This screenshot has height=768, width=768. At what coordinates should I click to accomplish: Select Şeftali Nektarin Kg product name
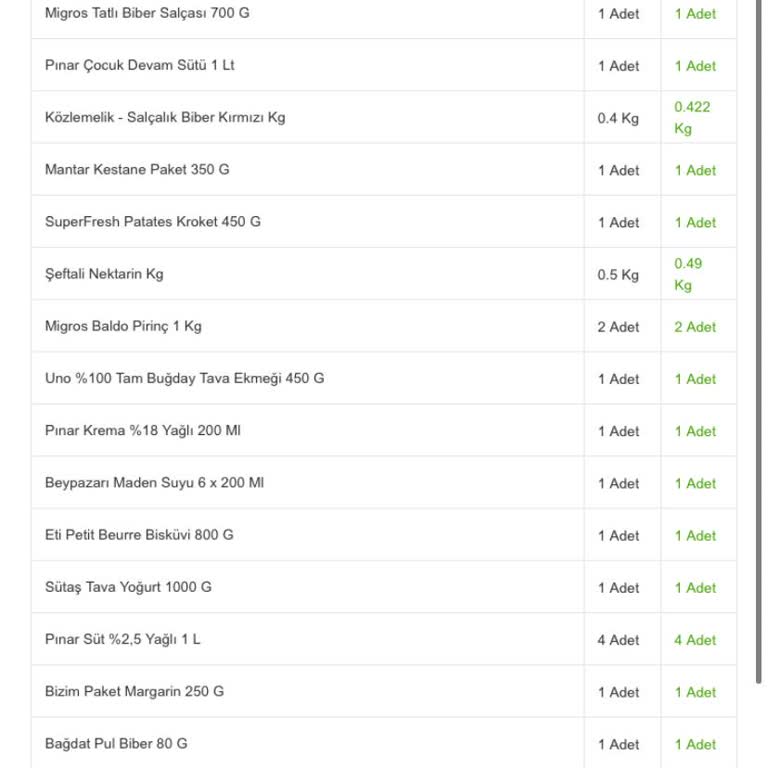click(104, 274)
